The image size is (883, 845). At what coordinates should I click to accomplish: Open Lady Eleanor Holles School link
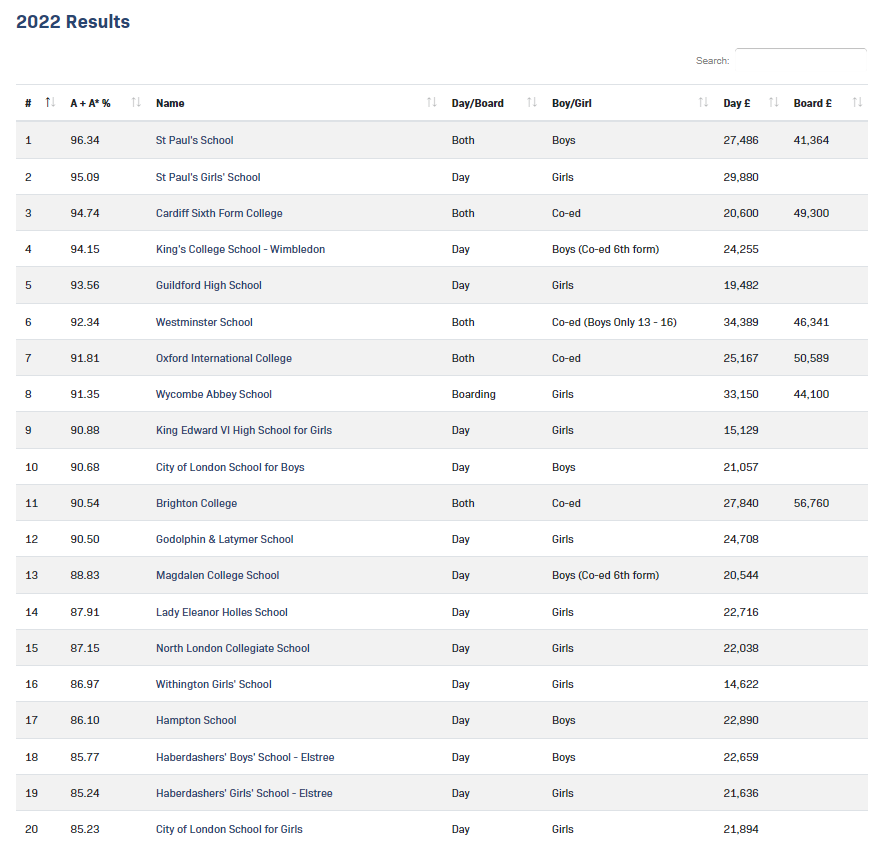[x=222, y=613]
